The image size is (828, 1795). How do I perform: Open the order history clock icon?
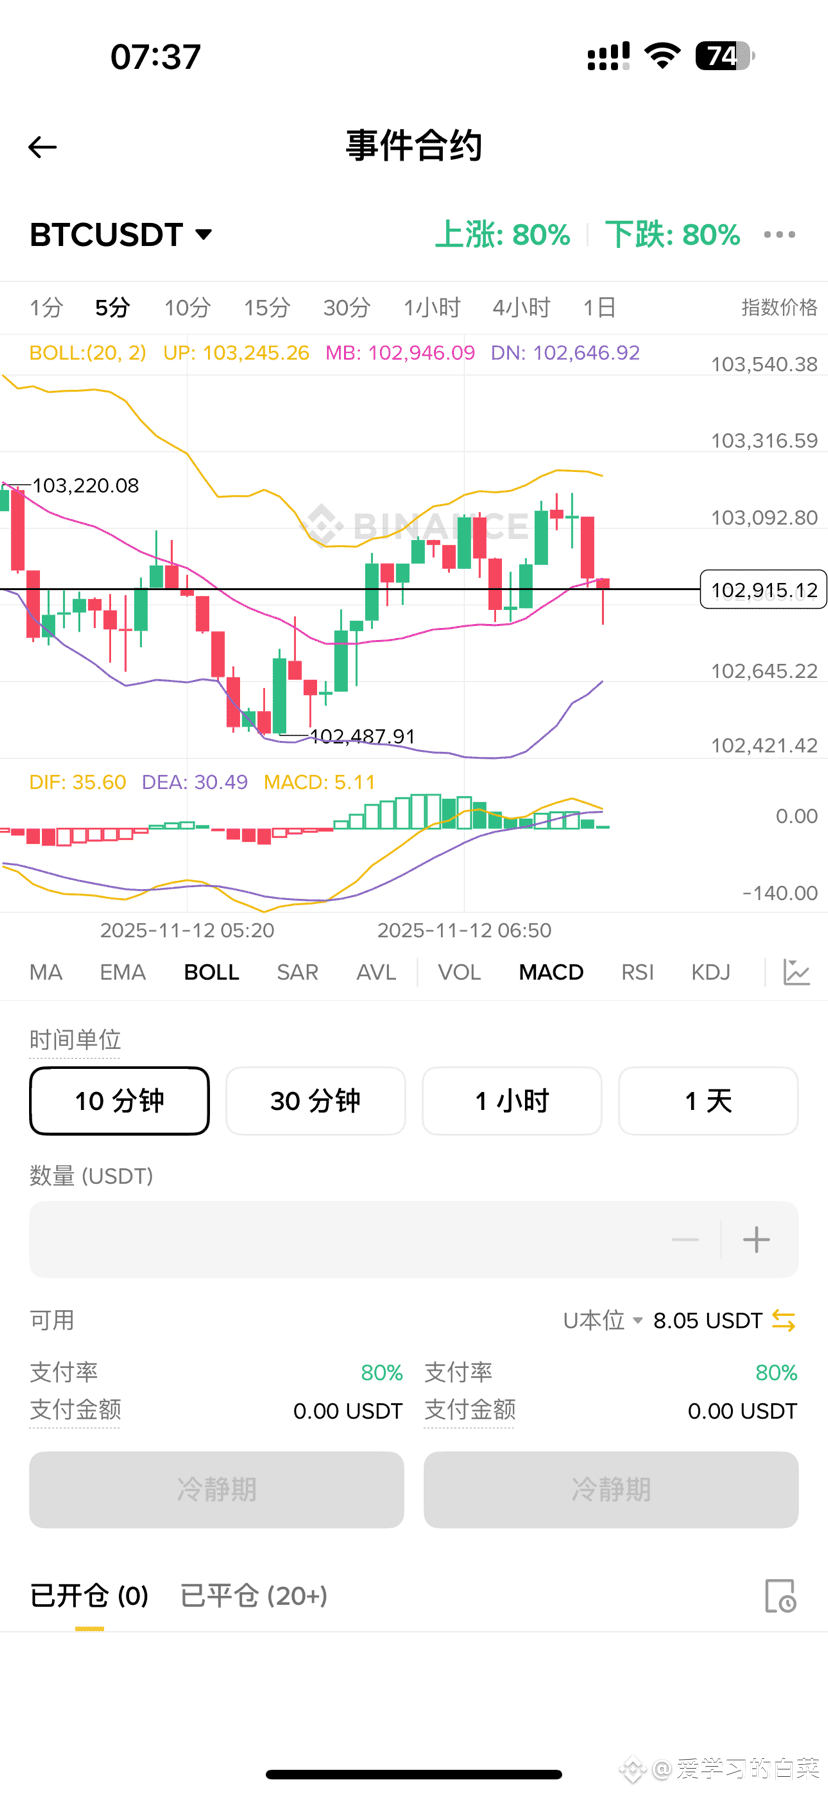(x=780, y=1596)
